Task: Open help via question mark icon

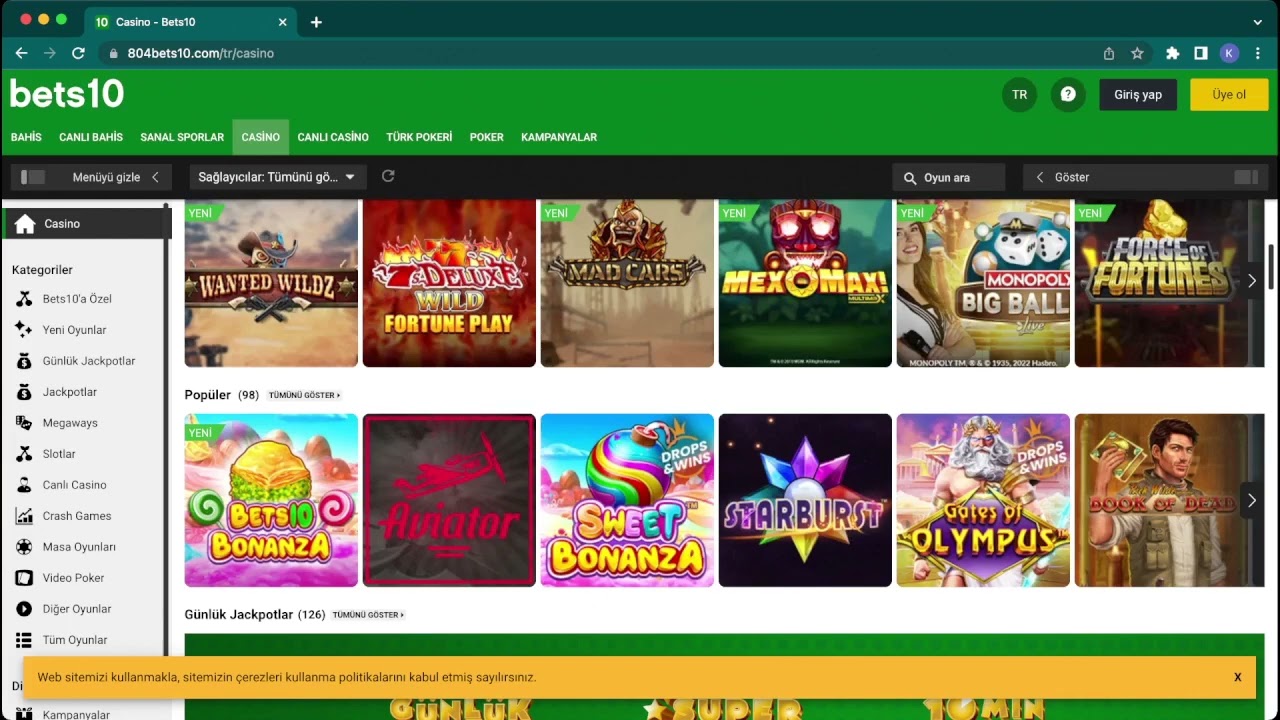Action: (1068, 94)
